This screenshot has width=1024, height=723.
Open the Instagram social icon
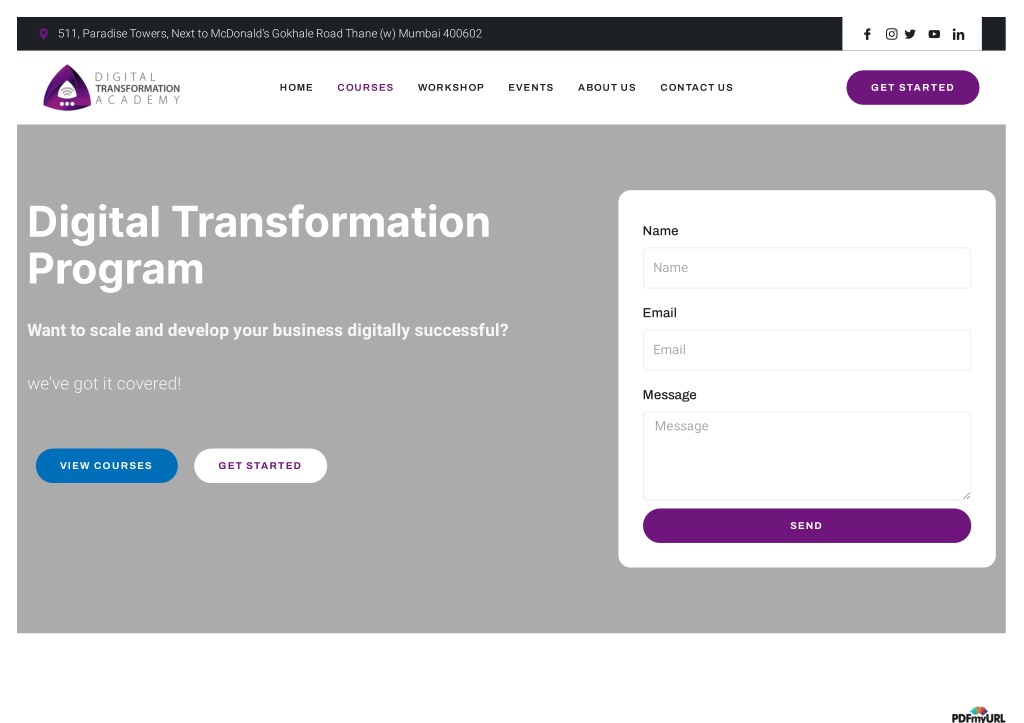891,34
